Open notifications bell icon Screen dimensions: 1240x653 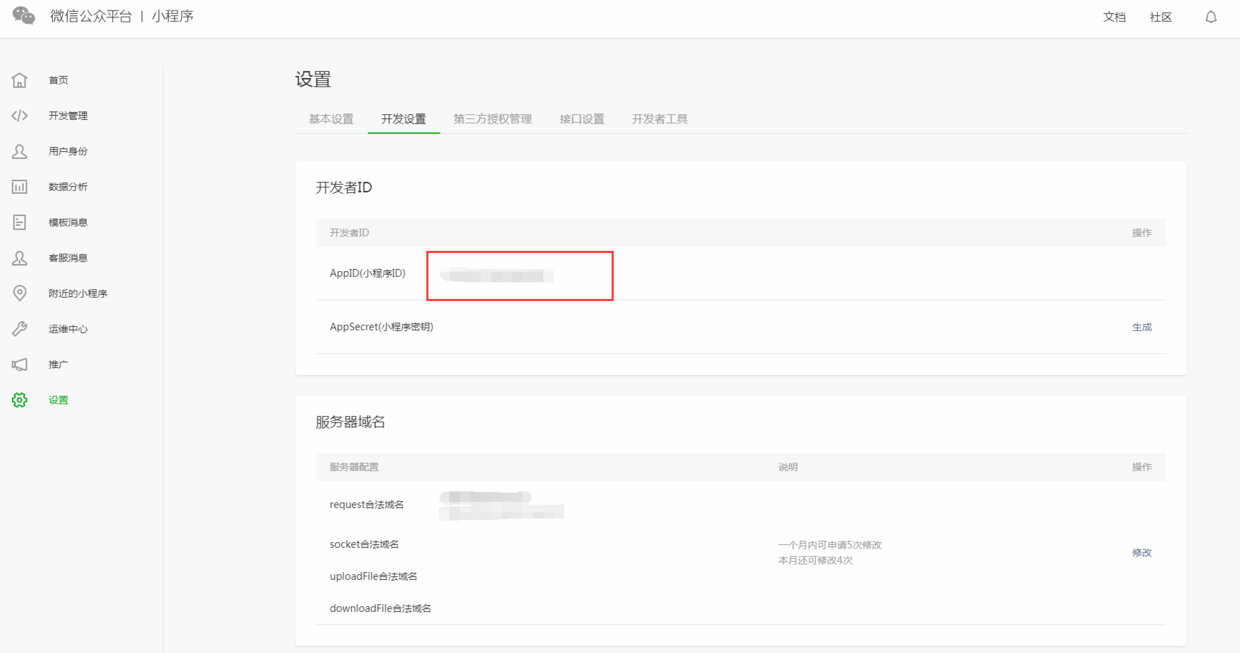pyautogui.click(x=1211, y=17)
